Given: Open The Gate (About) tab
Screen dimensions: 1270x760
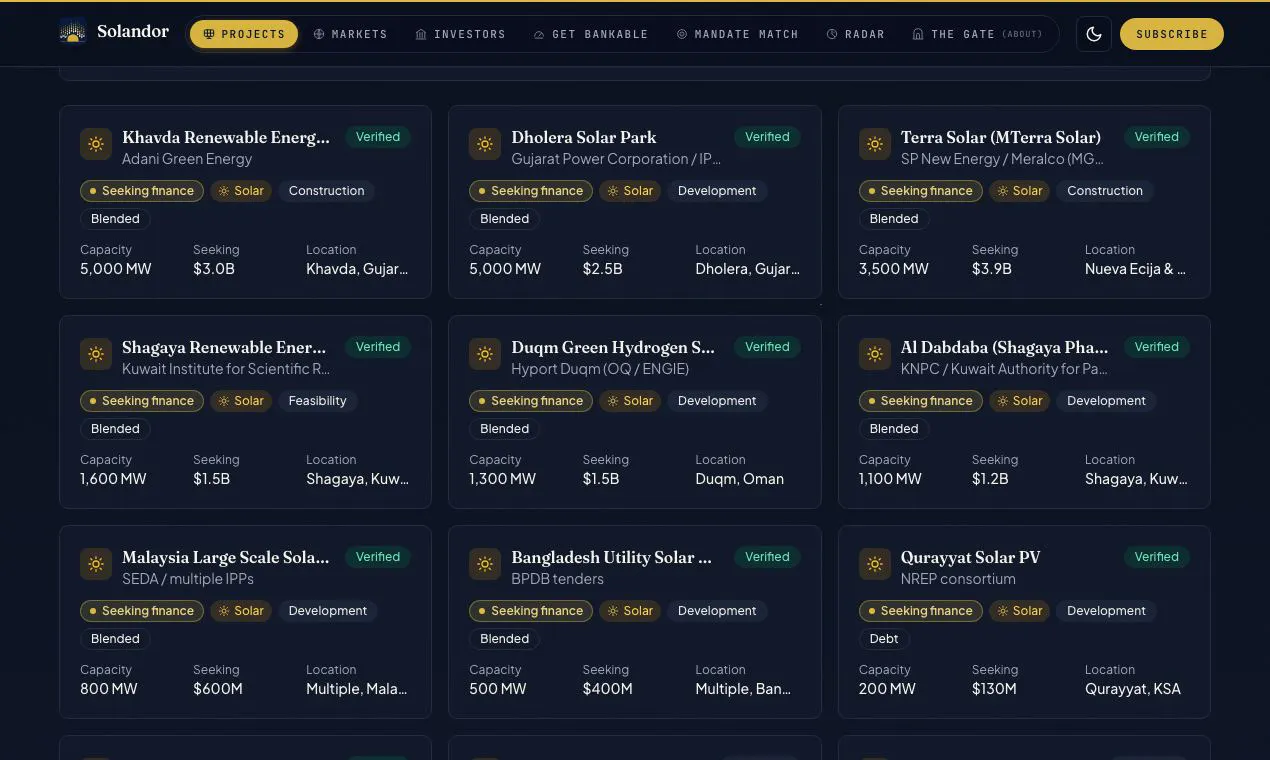Looking at the screenshot, I should click(978, 34).
